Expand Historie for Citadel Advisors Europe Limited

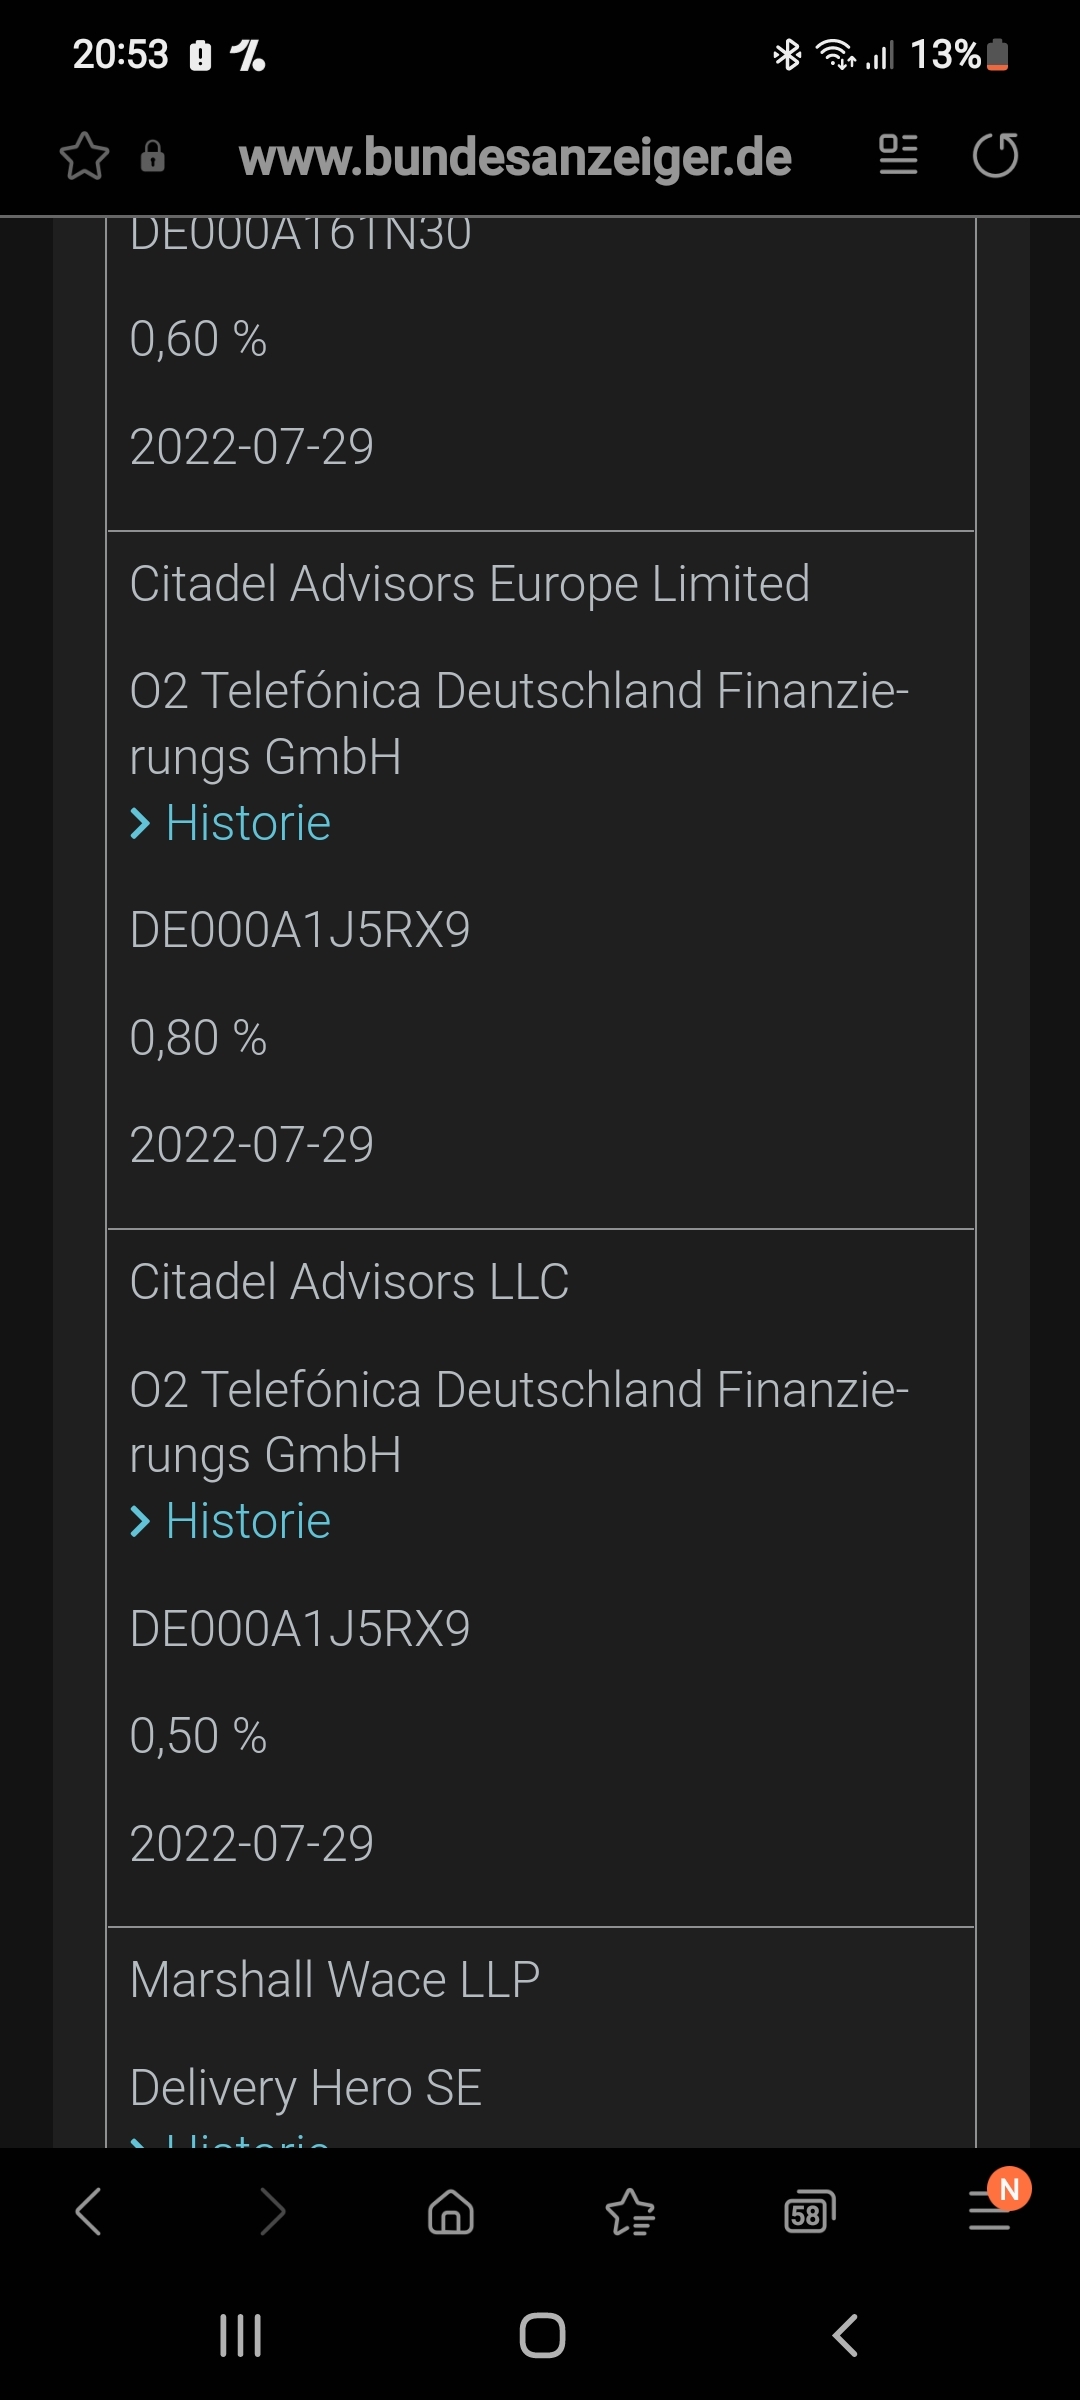tap(229, 822)
